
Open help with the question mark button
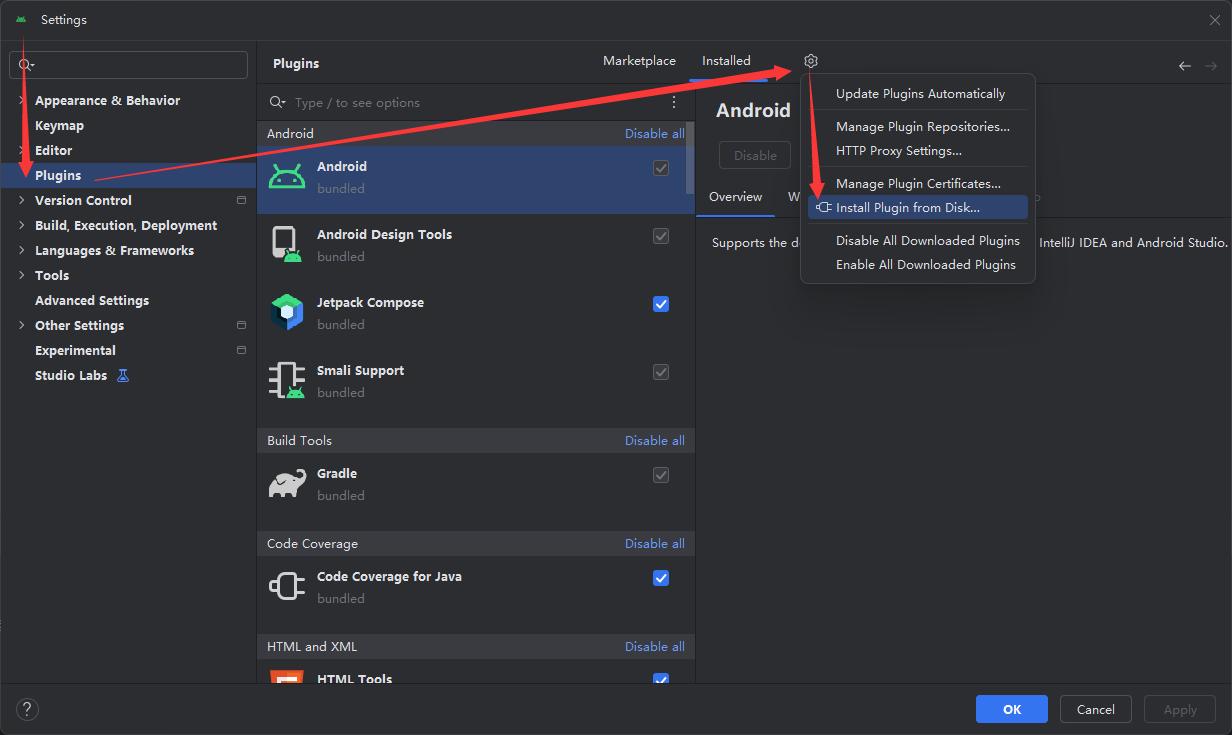(27, 710)
